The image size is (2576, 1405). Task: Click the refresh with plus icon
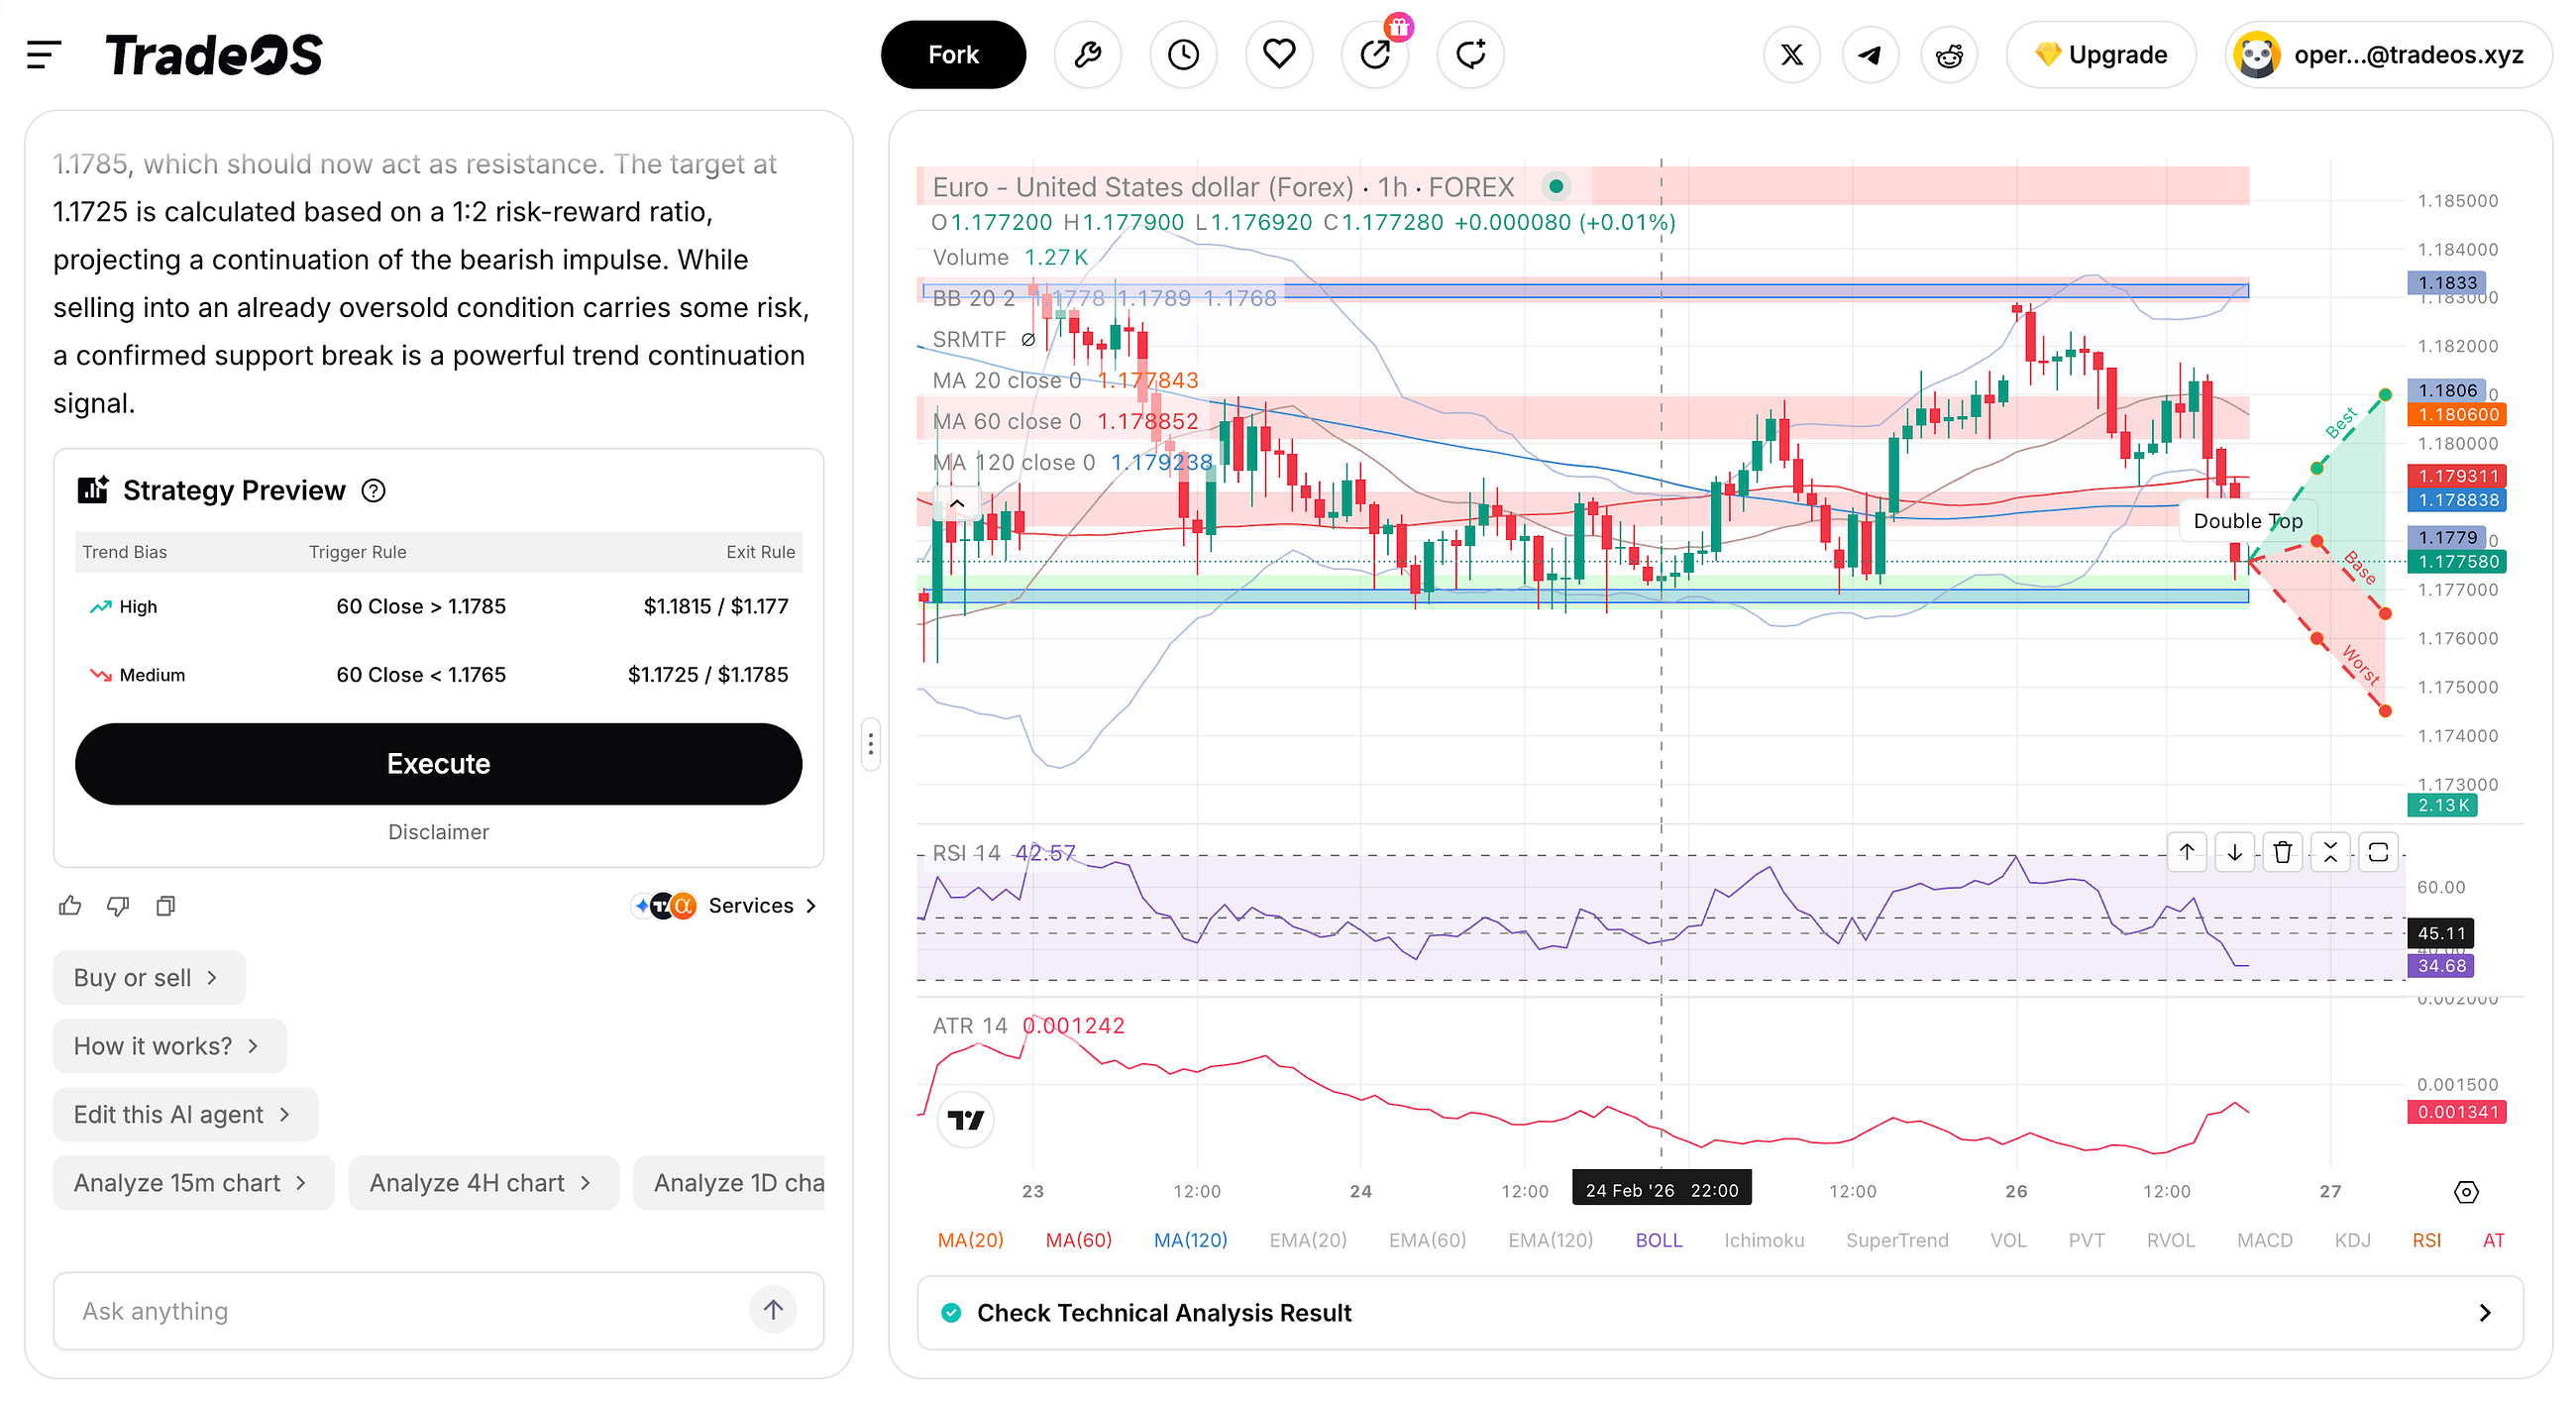point(1470,55)
